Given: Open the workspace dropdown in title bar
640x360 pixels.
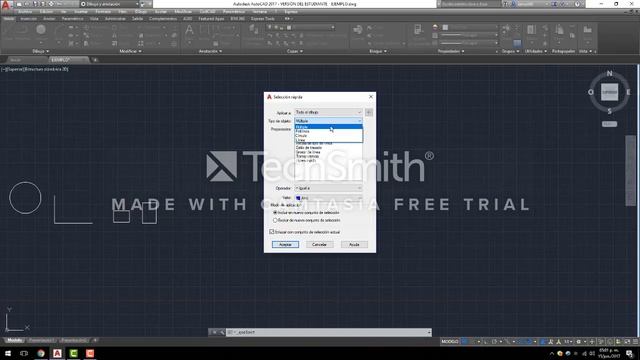Looking at the screenshot, I should [109, 4].
